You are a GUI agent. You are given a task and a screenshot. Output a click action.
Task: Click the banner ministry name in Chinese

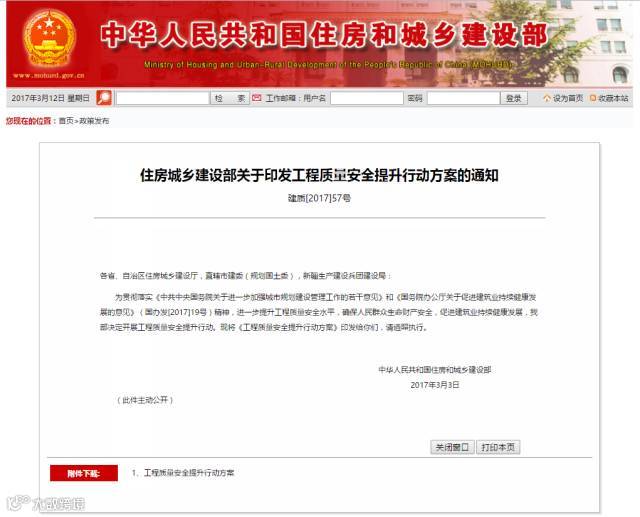(323, 35)
